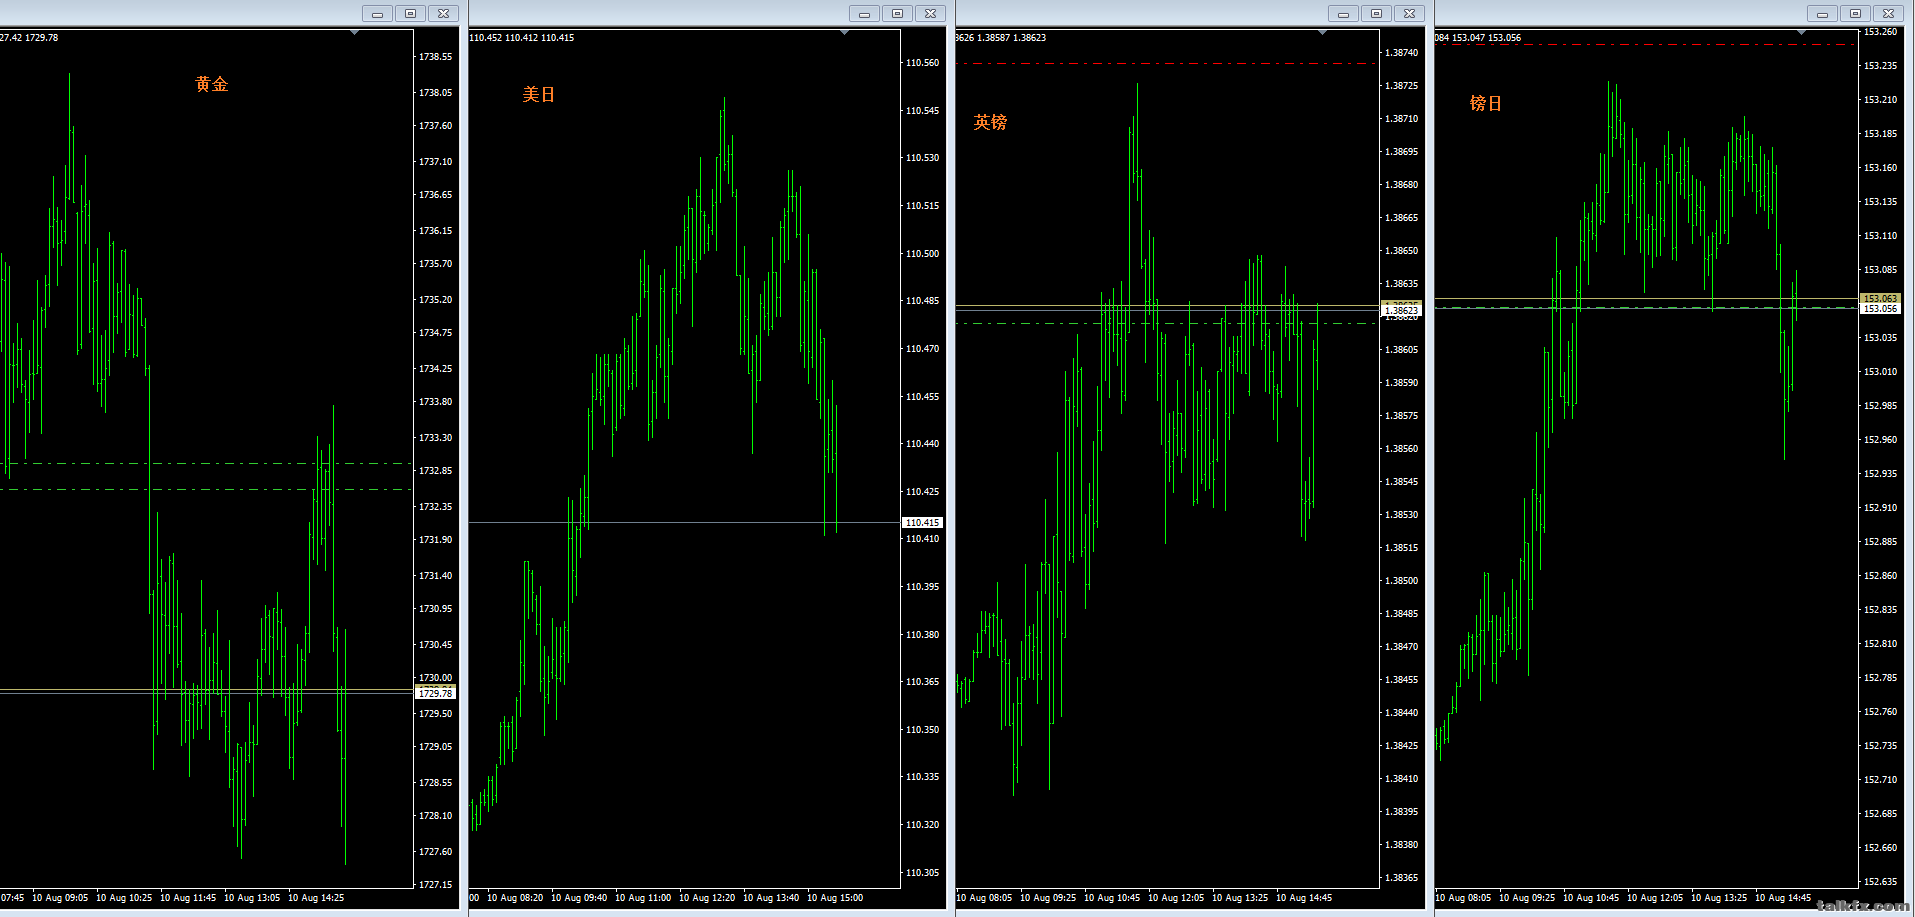
Task: Click 1738.55 on the gold price axis
Action: (435, 57)
